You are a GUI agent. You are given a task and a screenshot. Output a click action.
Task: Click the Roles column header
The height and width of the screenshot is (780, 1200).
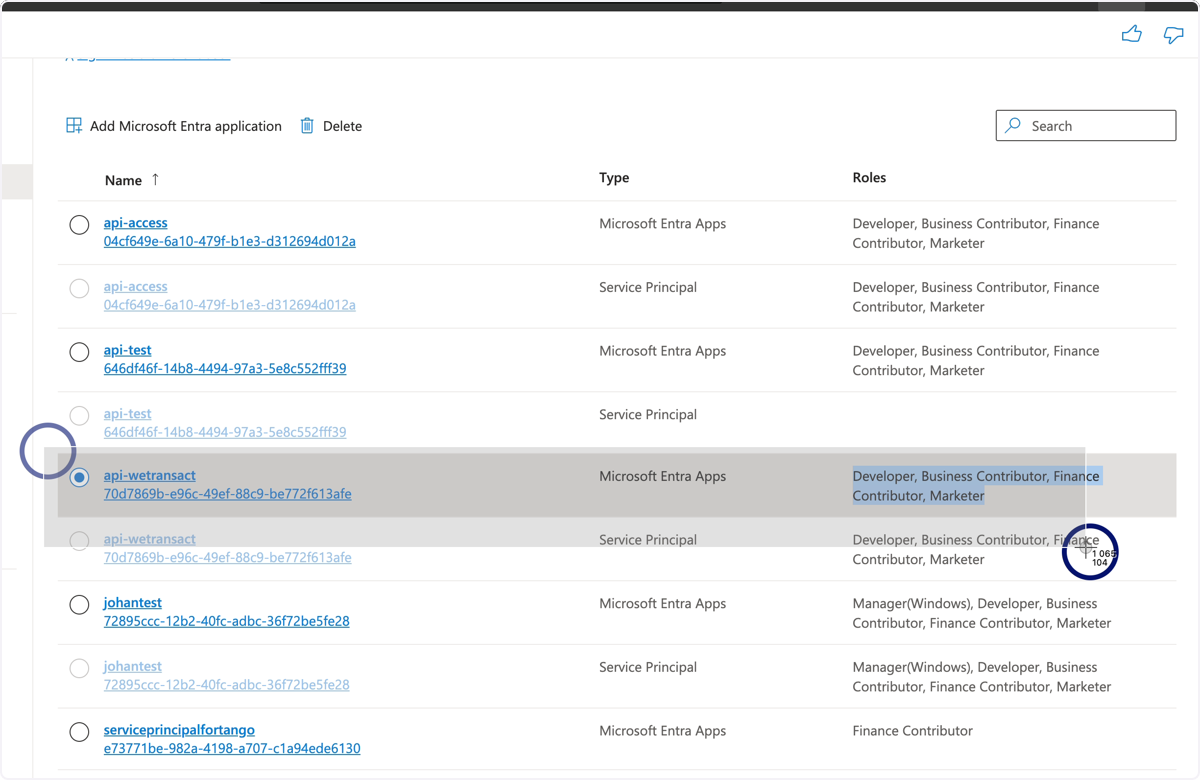click(x=869, y=178)
